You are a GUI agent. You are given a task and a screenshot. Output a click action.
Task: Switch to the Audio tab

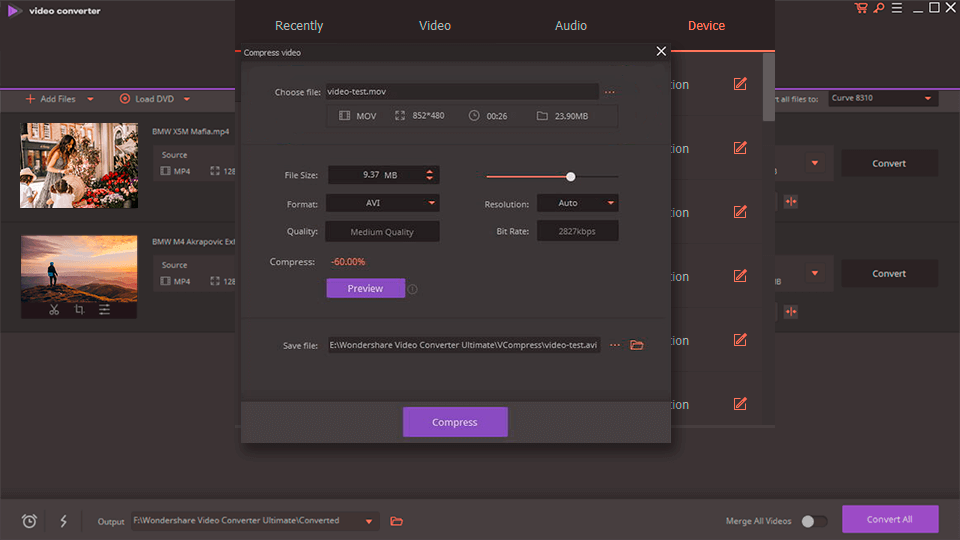571,26
